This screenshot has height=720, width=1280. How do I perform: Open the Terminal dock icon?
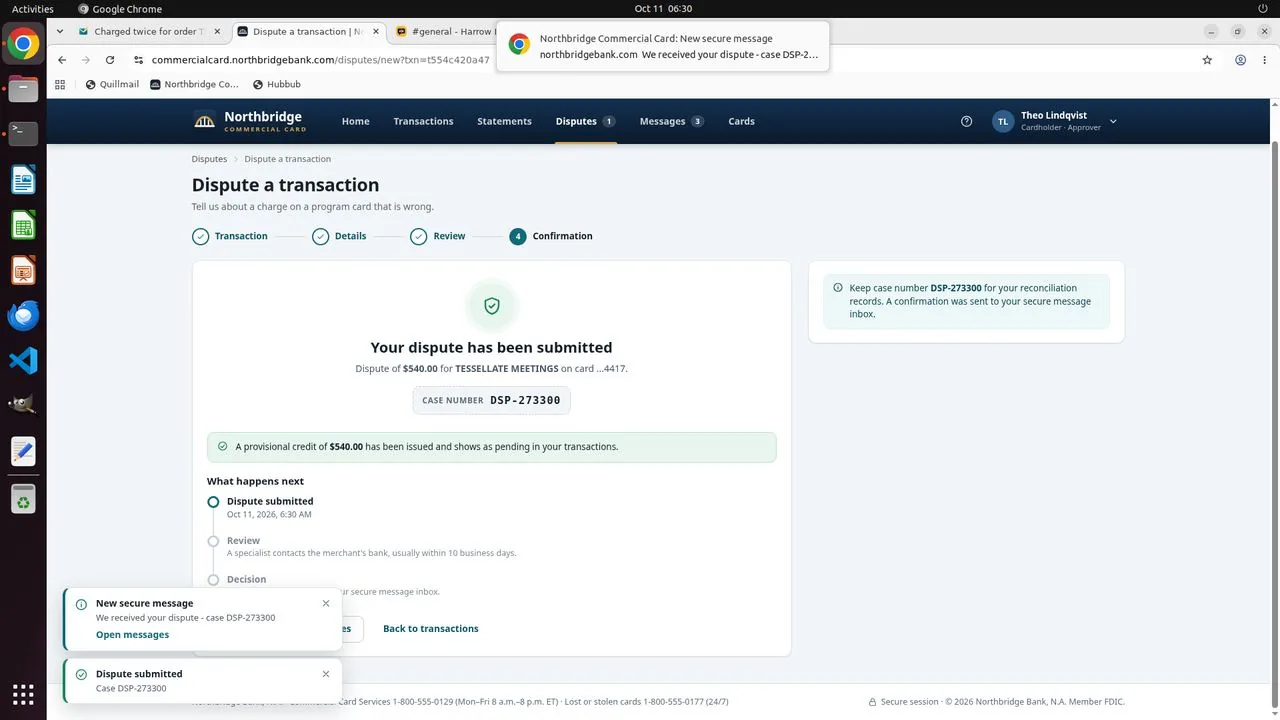click(23, 133)
